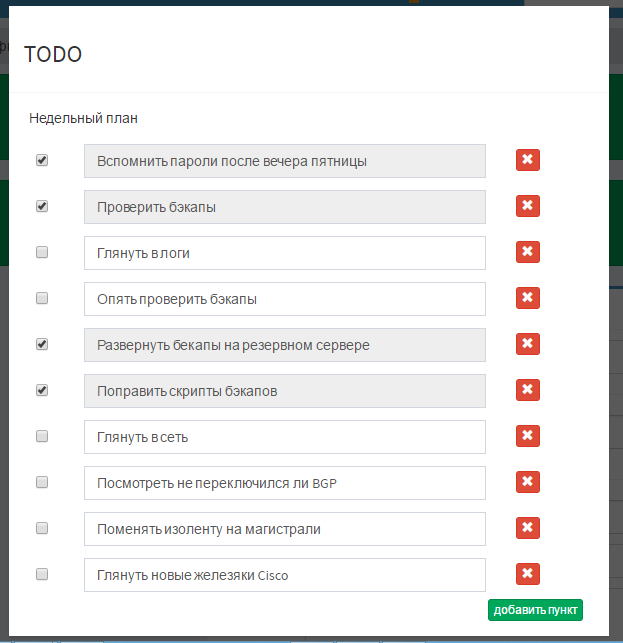Screen dimensions: 623x643
Task: Mark 'Глянуть в логи' as done
Action: pyautogui.click(x=42, y=252)
